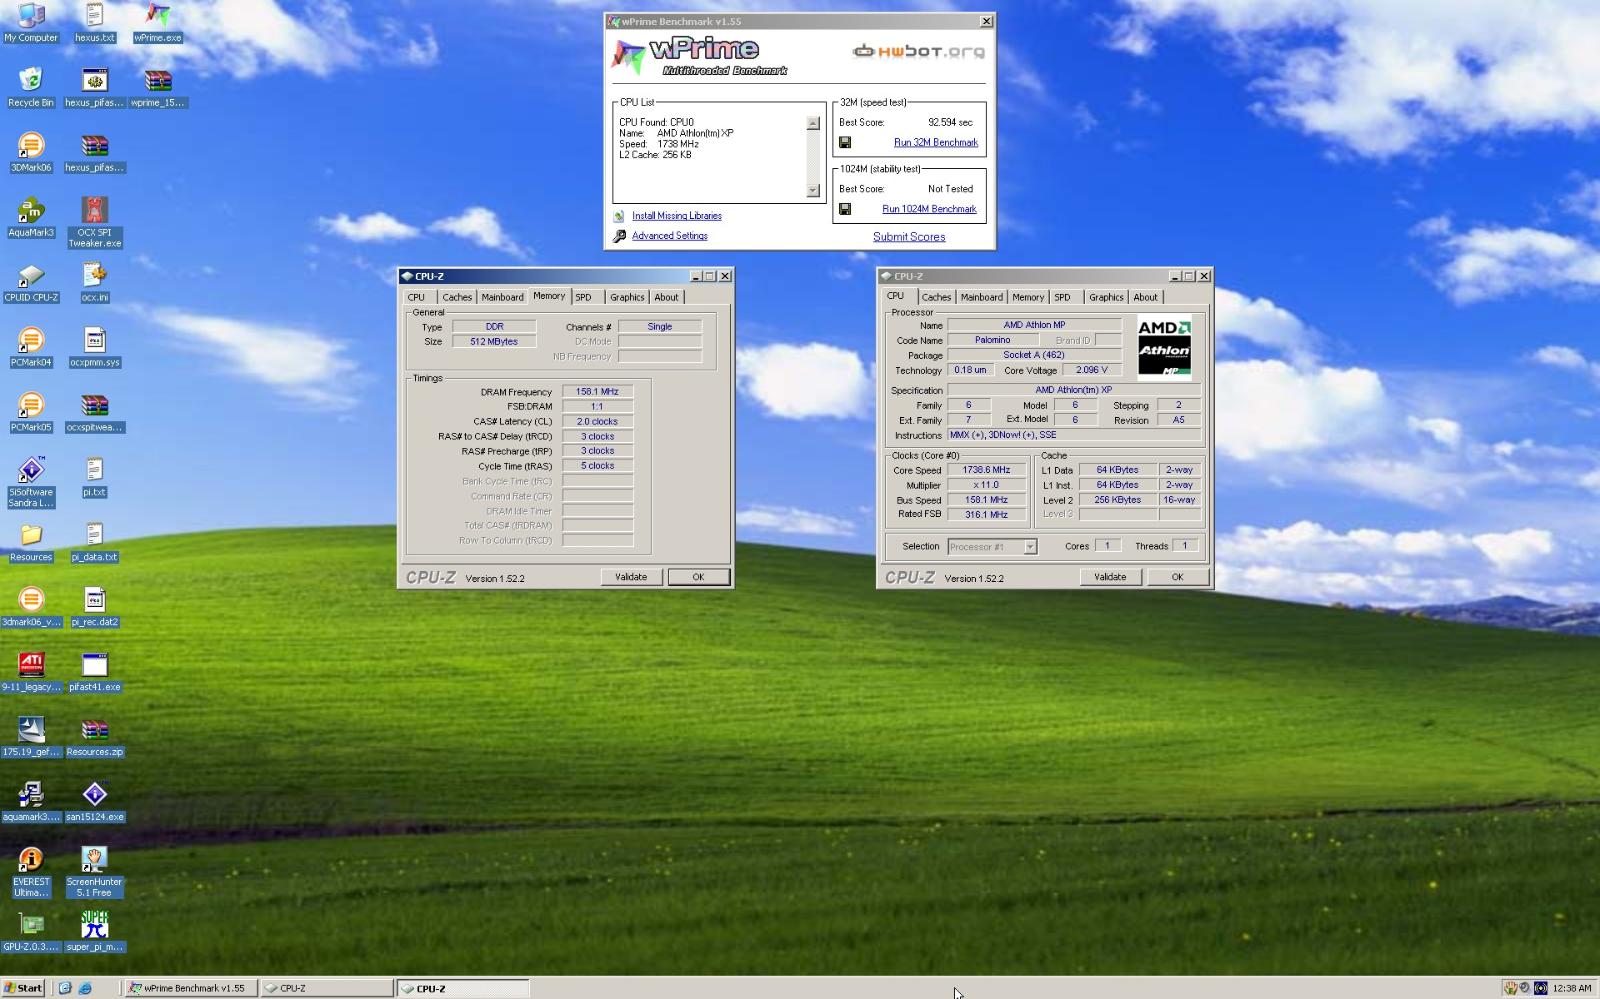The image size is (1600, 999).
Task: Launch super_pi_mod icon
Action: [x=95, y=932]
